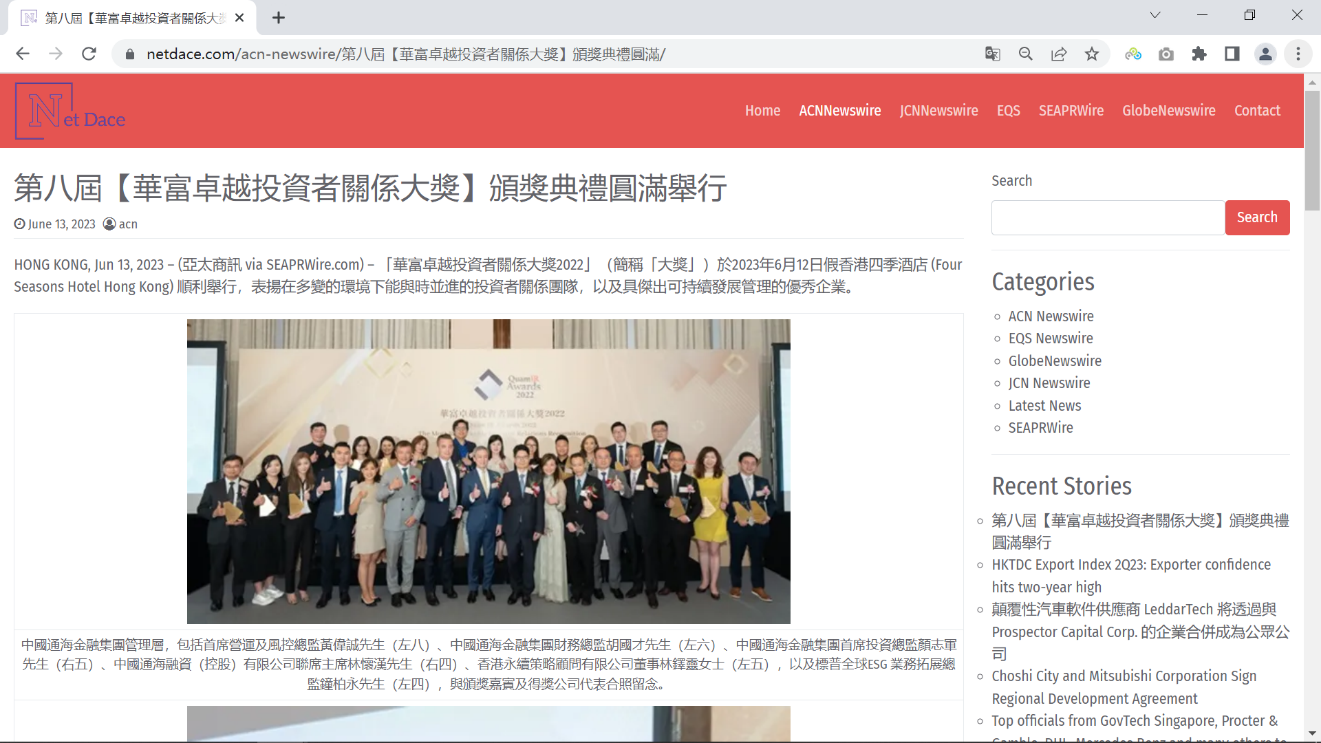Open the SEAPRWire menu item

1071,111
